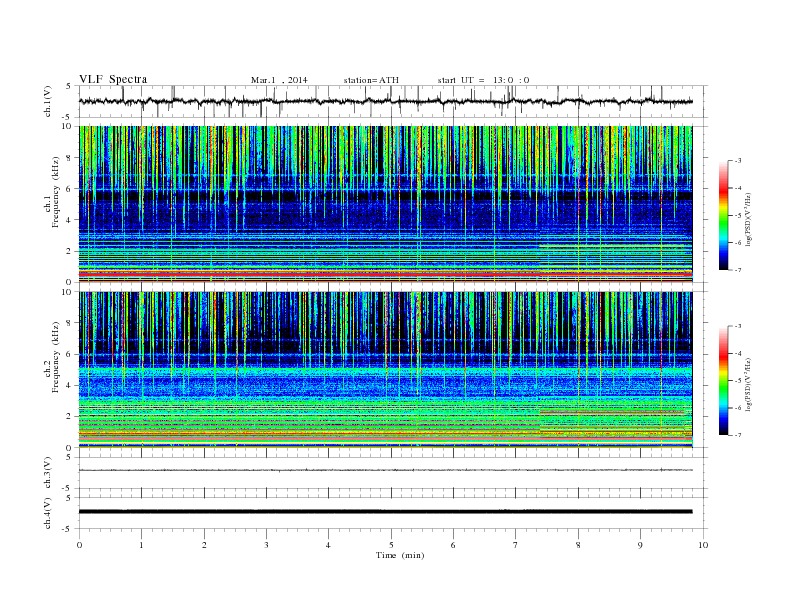Click time axis tick label "8"

point(578,545)
